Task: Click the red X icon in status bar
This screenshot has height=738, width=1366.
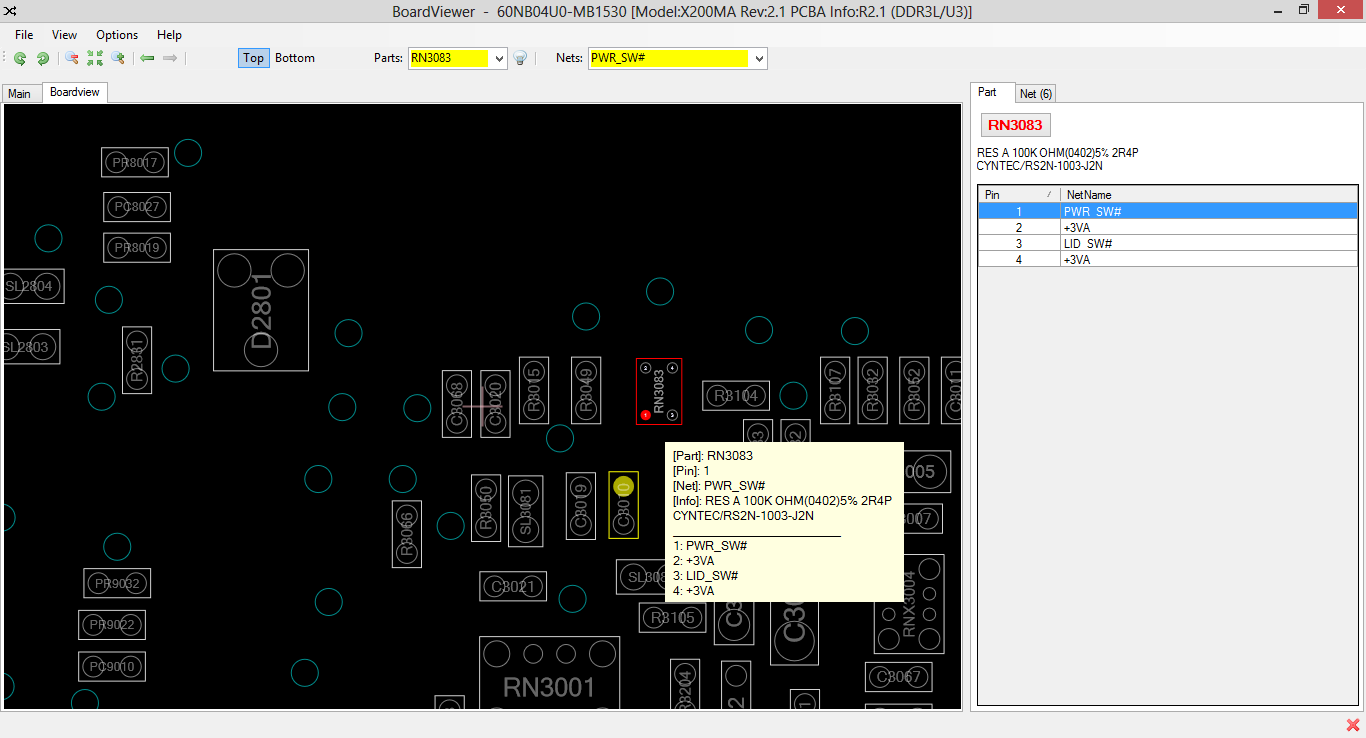Action: pyautogui.click(x=1353, y=725)
